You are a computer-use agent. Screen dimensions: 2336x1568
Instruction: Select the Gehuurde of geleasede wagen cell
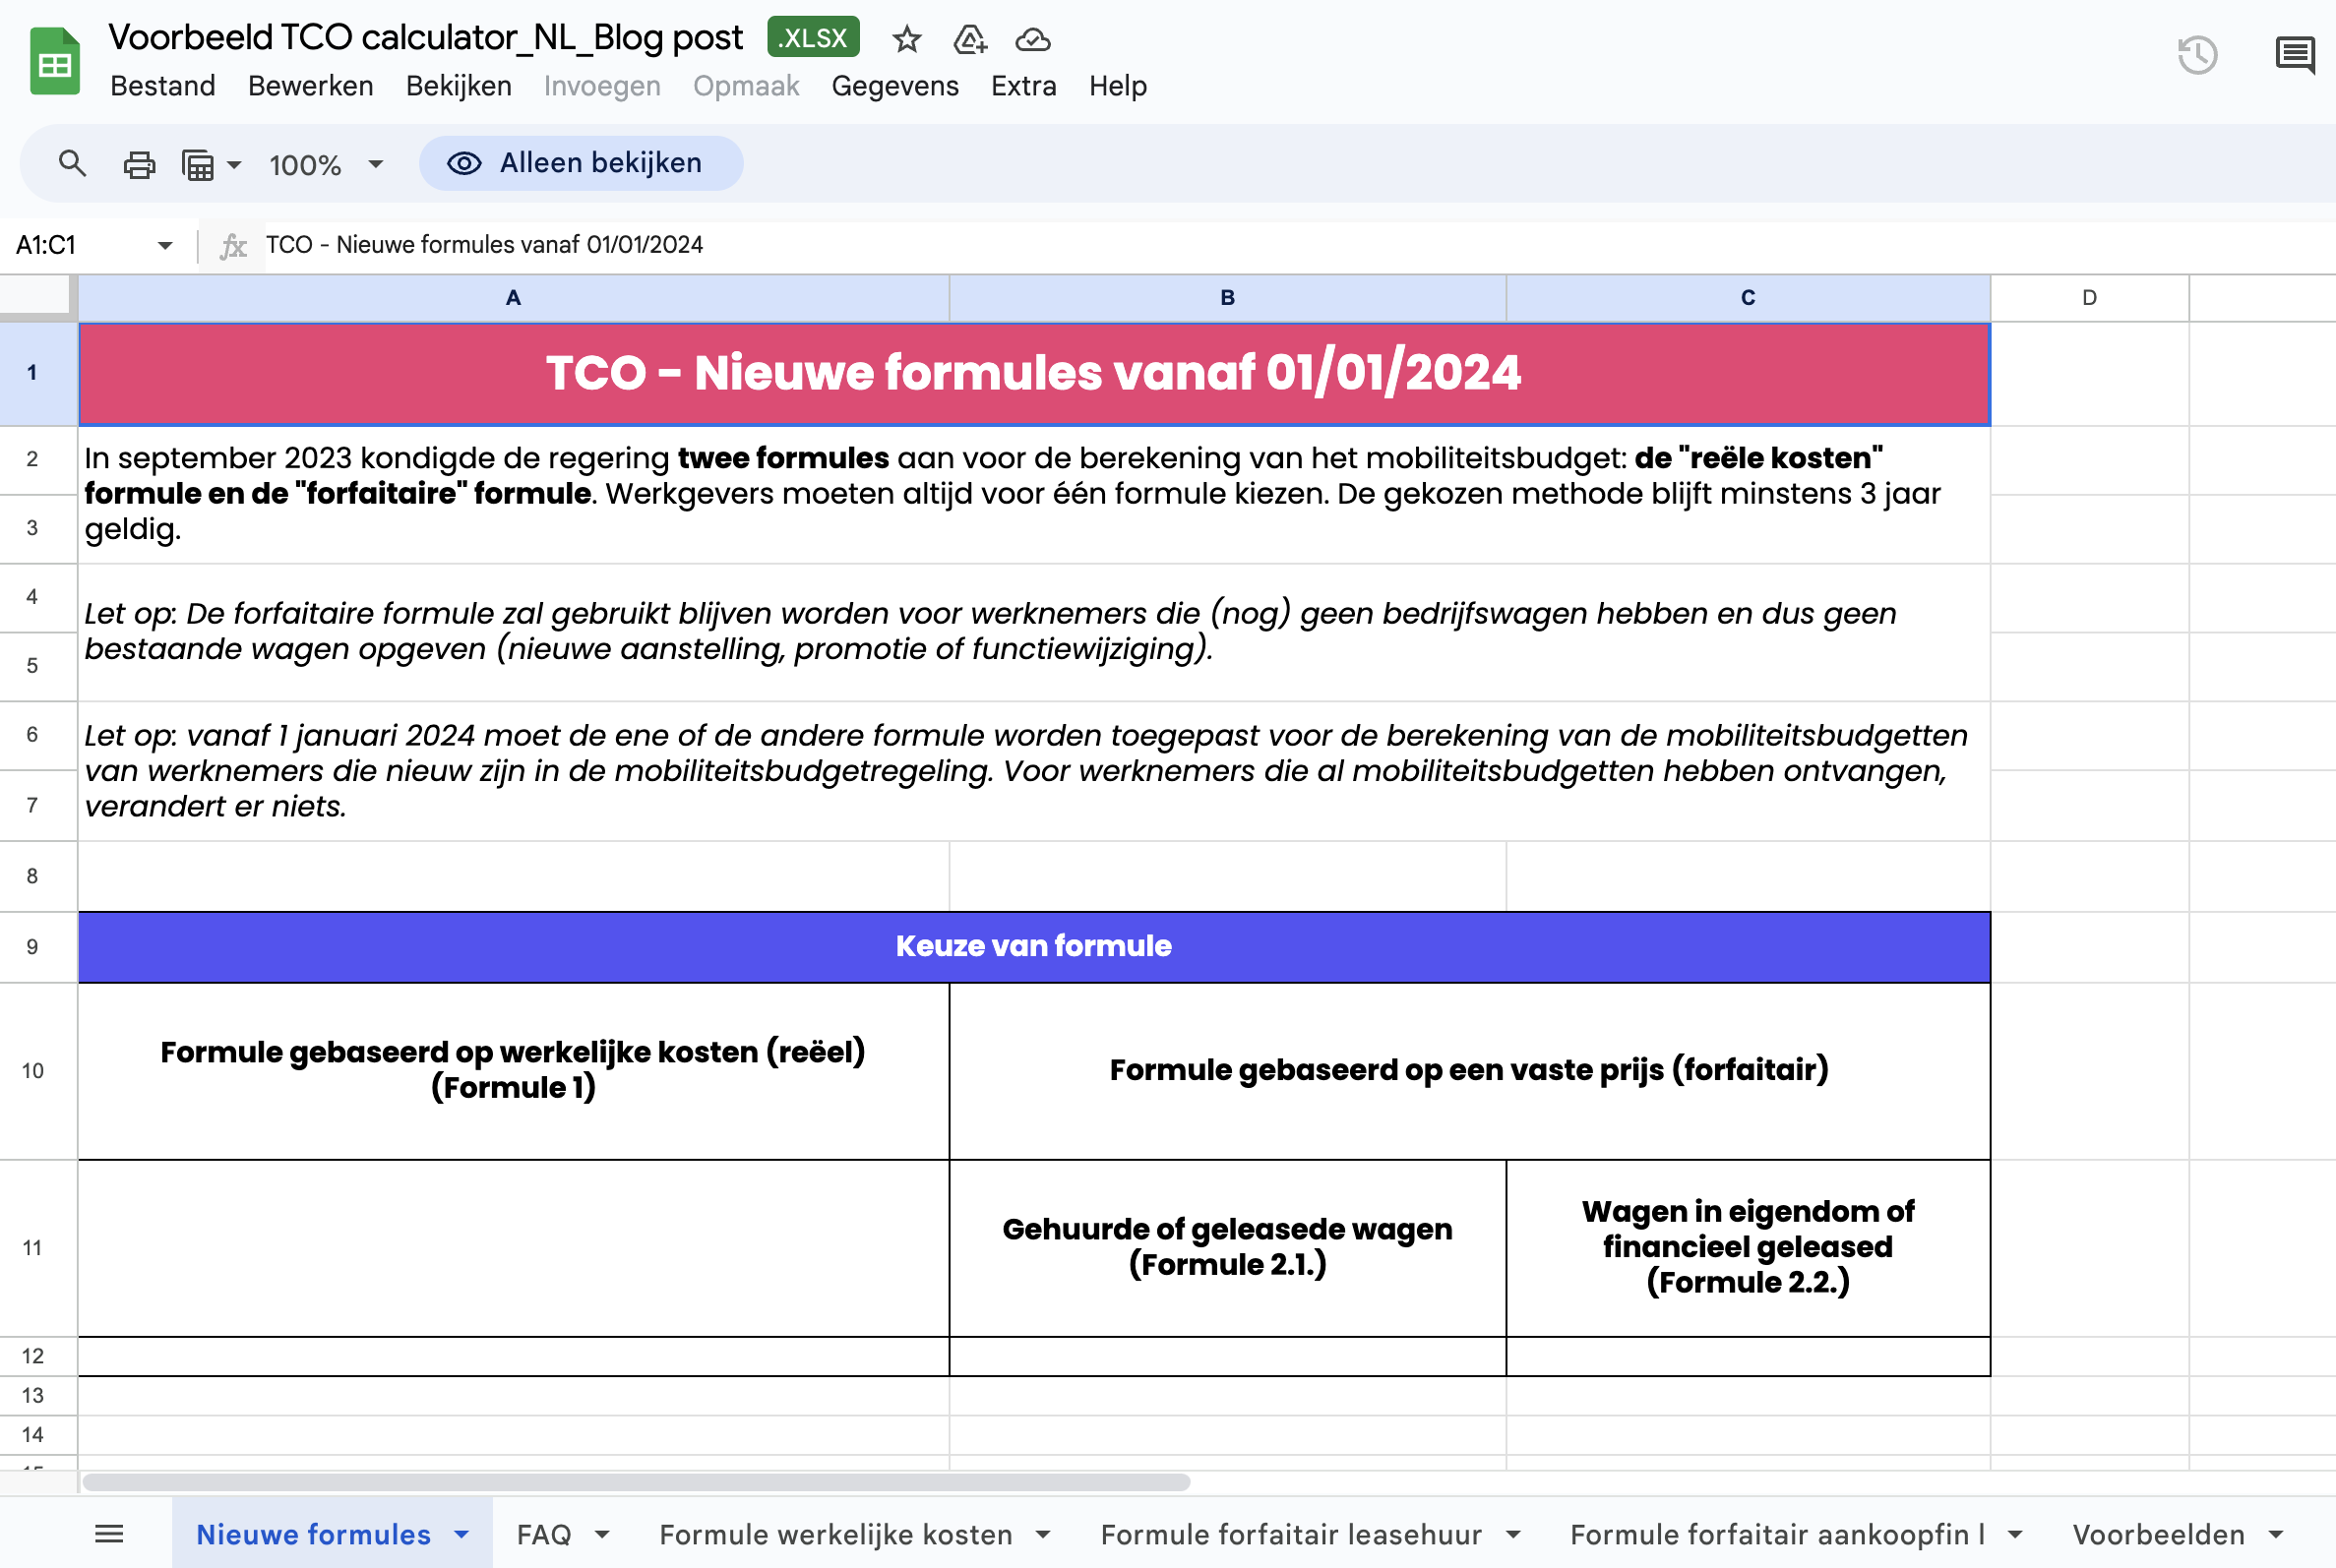1227,1248
